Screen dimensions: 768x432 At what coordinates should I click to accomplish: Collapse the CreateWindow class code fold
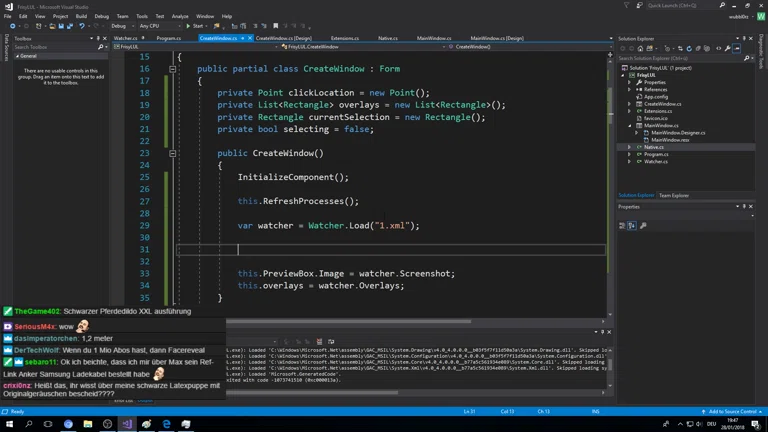tap(172, 70)
